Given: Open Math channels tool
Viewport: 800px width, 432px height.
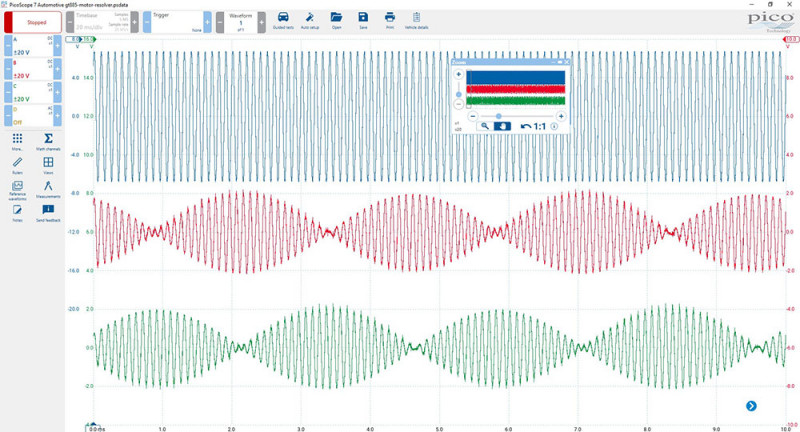Looking at the screenshot, I should (48, 142).
